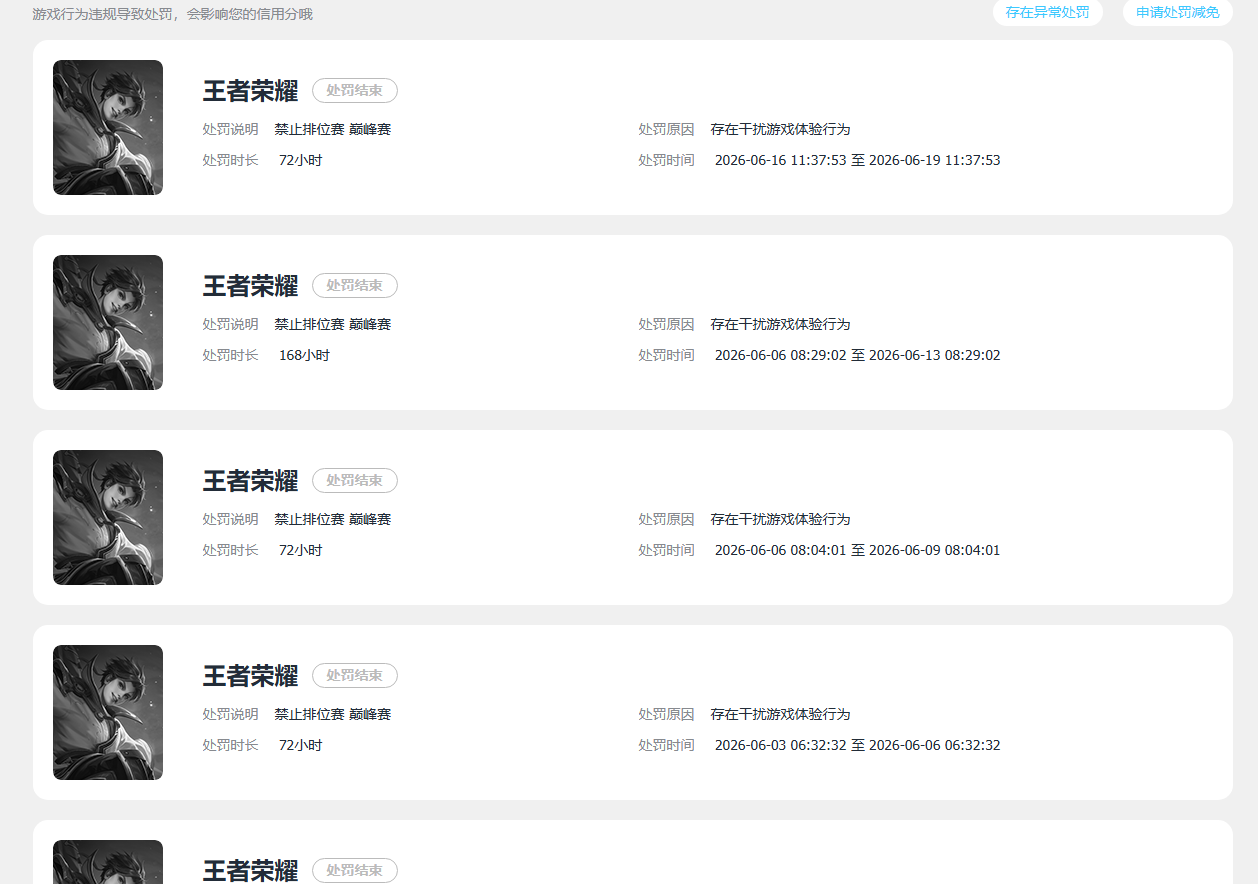Click the 申请处罚减免 button
The image size is (1258, 884).
coord(1177,13)
